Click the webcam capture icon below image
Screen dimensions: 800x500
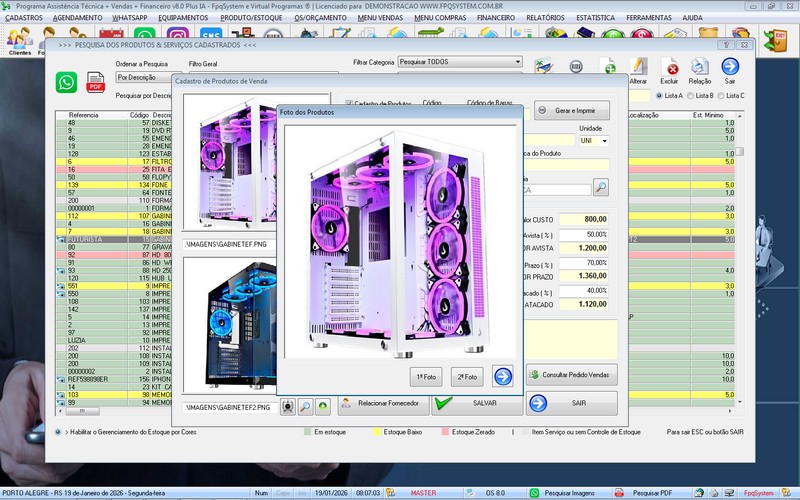tap(287, 405)
